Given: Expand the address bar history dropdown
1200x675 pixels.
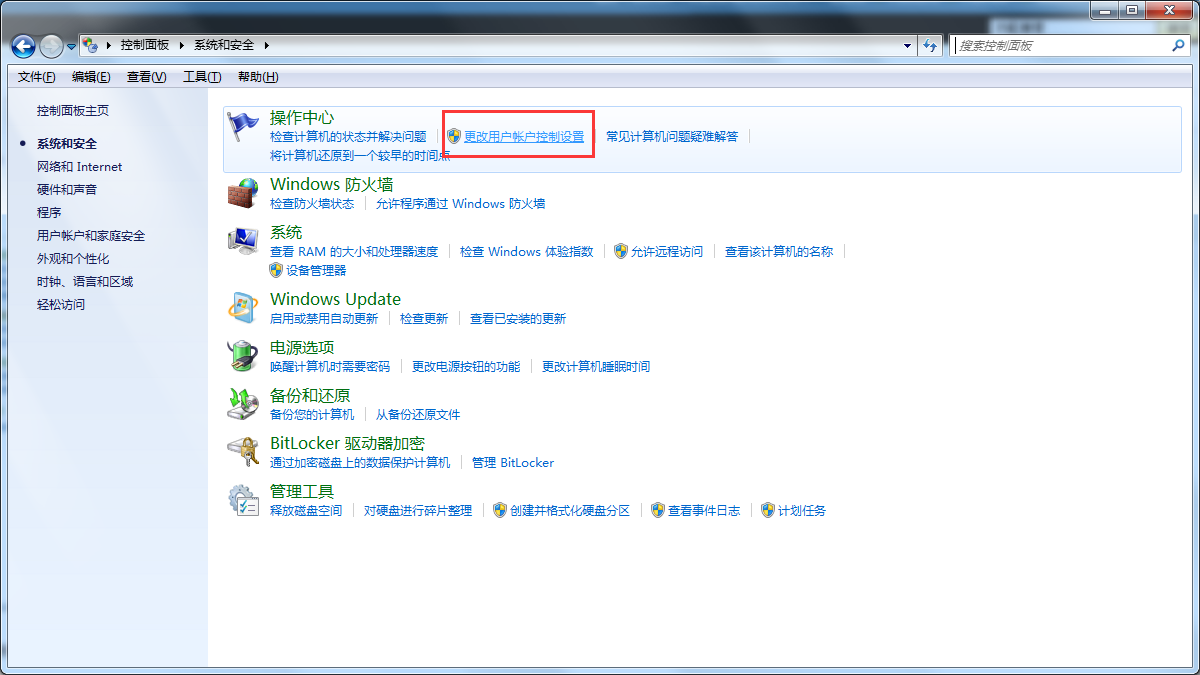Looking at the screenshot, I should (907, 45).
